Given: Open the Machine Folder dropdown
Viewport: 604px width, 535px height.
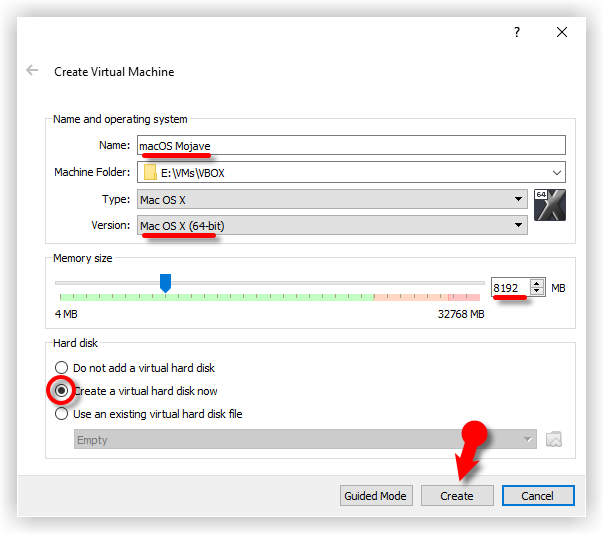Looking at the screenshot, I should (x=554, y=172).
